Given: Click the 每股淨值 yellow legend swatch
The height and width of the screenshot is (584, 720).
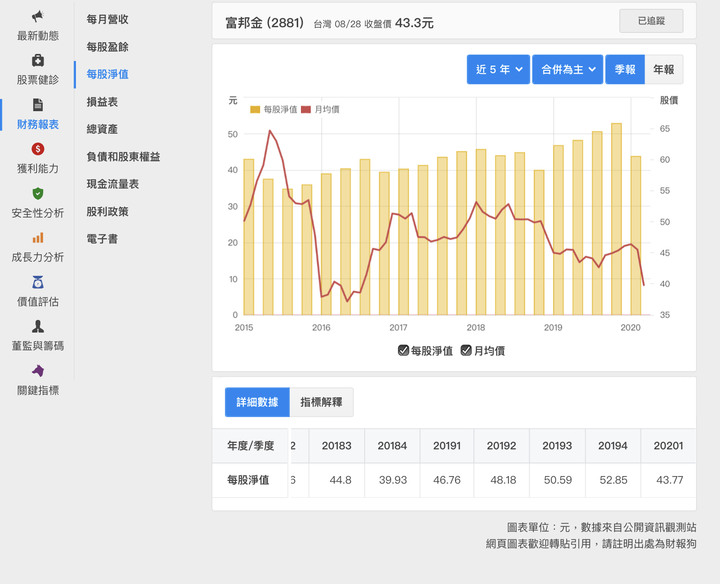Looking at the screenshot, I should [x=255, y=109].
